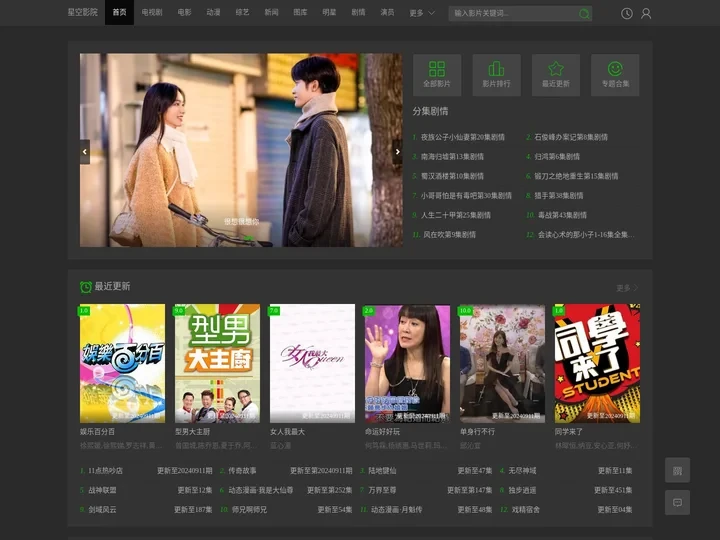Open 影片排行 ranking icon tile
Image resolution: width=720 pixels, height=540 pixels.
click(496, 75)
